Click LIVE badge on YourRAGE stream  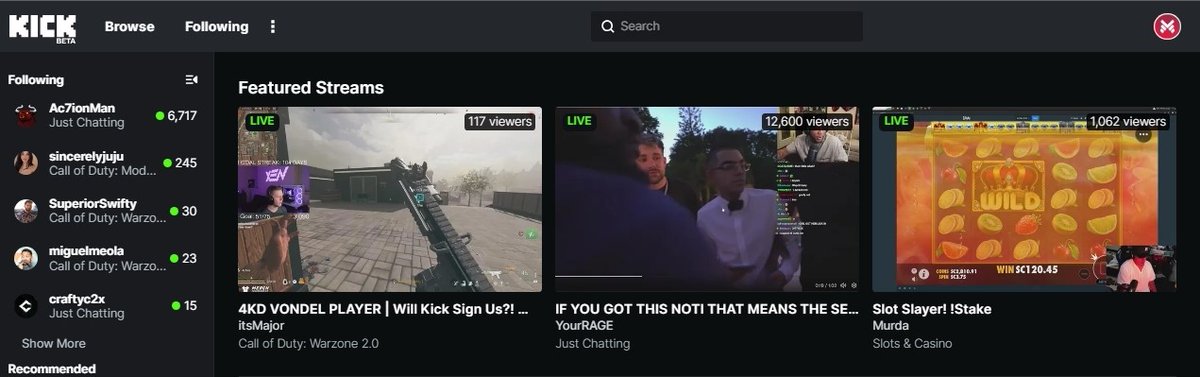579,121
